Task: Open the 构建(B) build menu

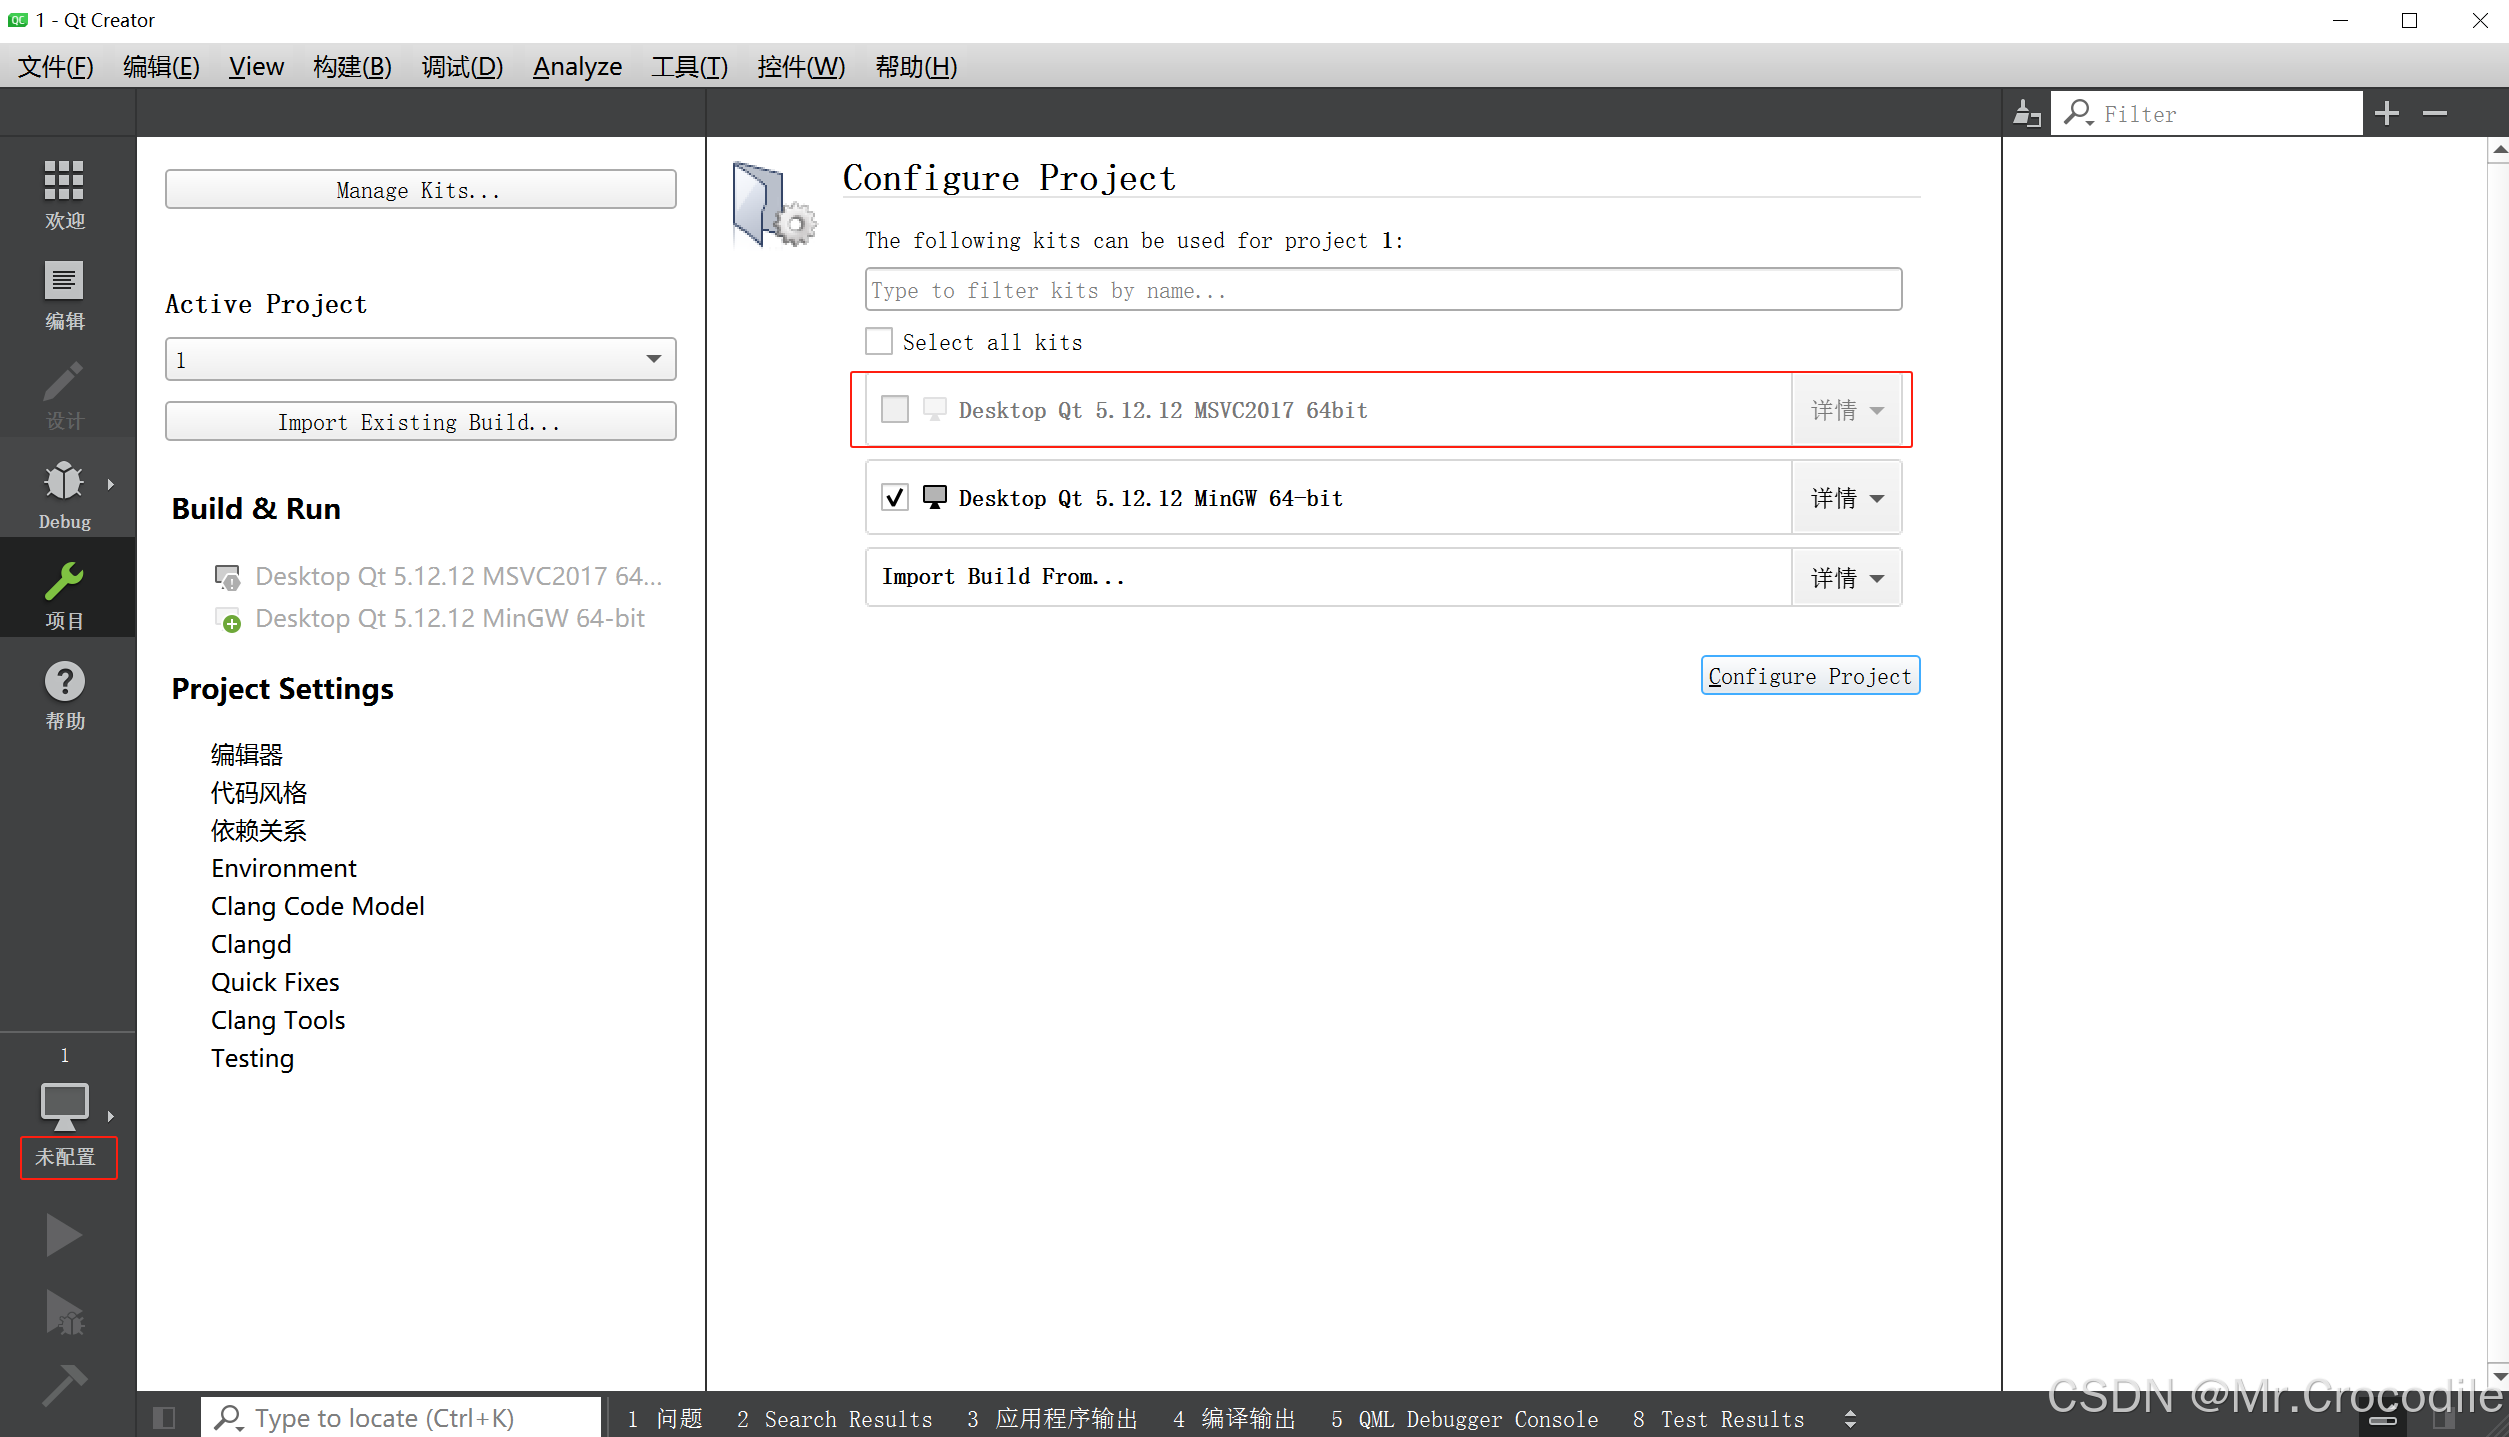Action: coord(352,67)
